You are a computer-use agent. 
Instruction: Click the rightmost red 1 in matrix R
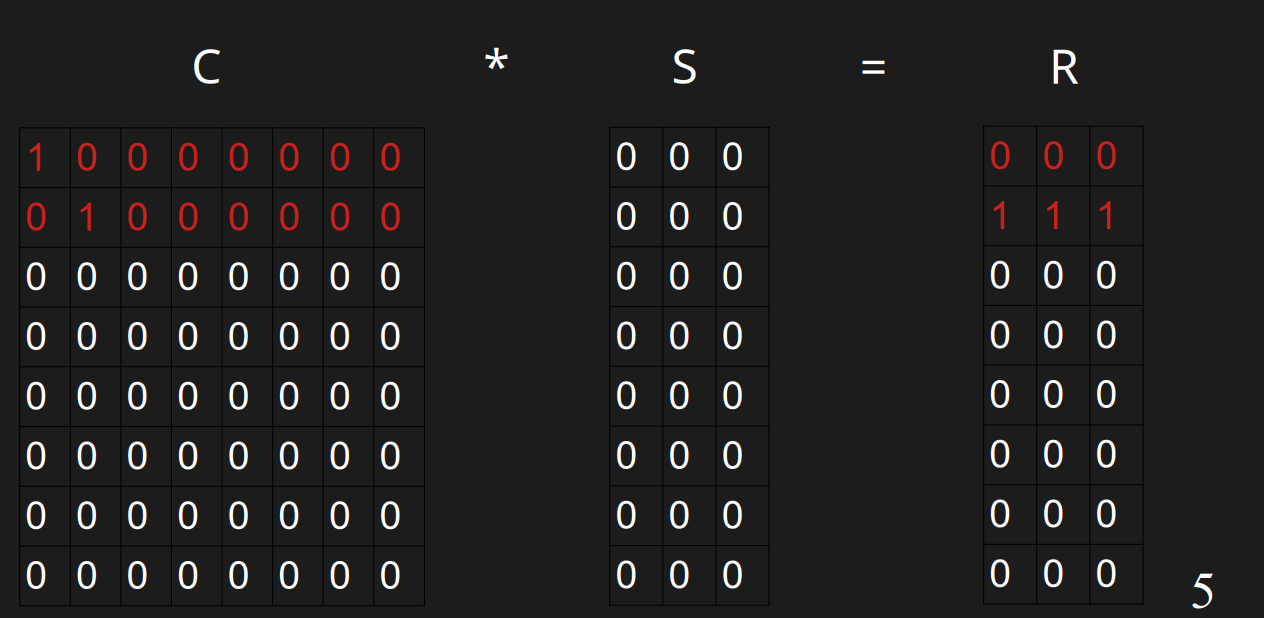pos(1106,216)
